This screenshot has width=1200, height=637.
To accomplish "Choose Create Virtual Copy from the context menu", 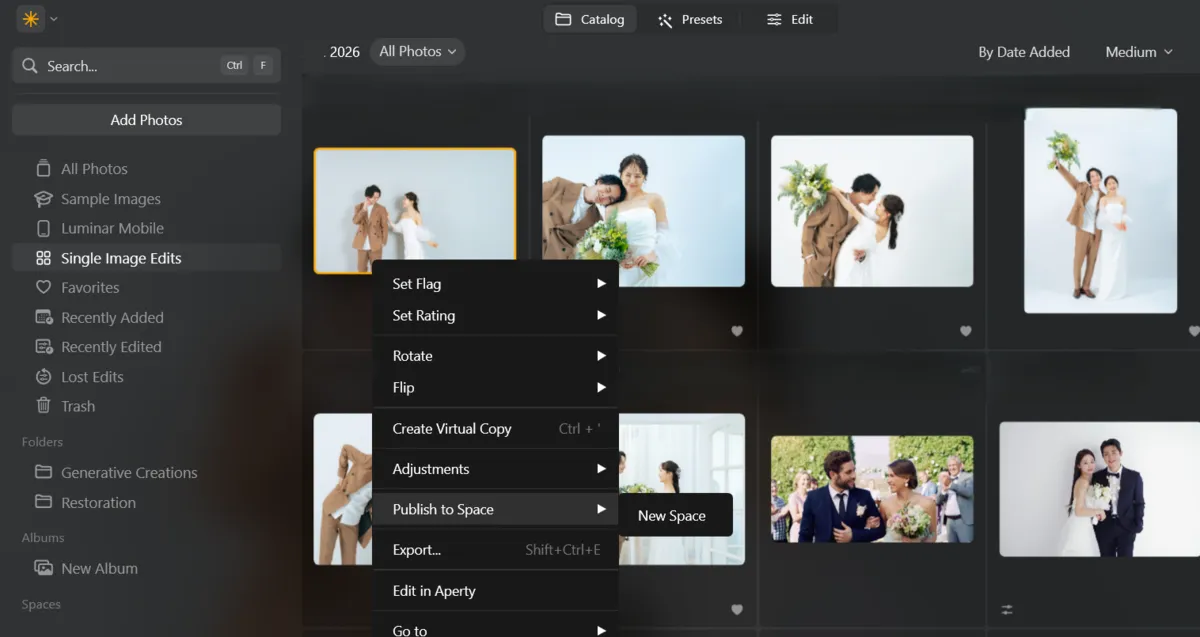I will click(453, 428).
